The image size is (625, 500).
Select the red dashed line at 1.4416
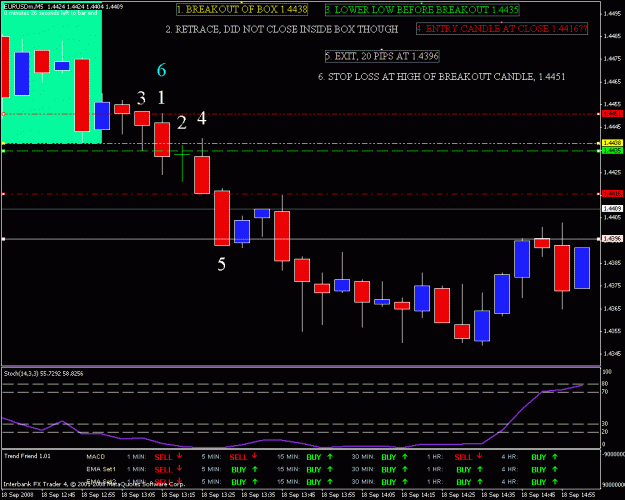click(301, 194)
